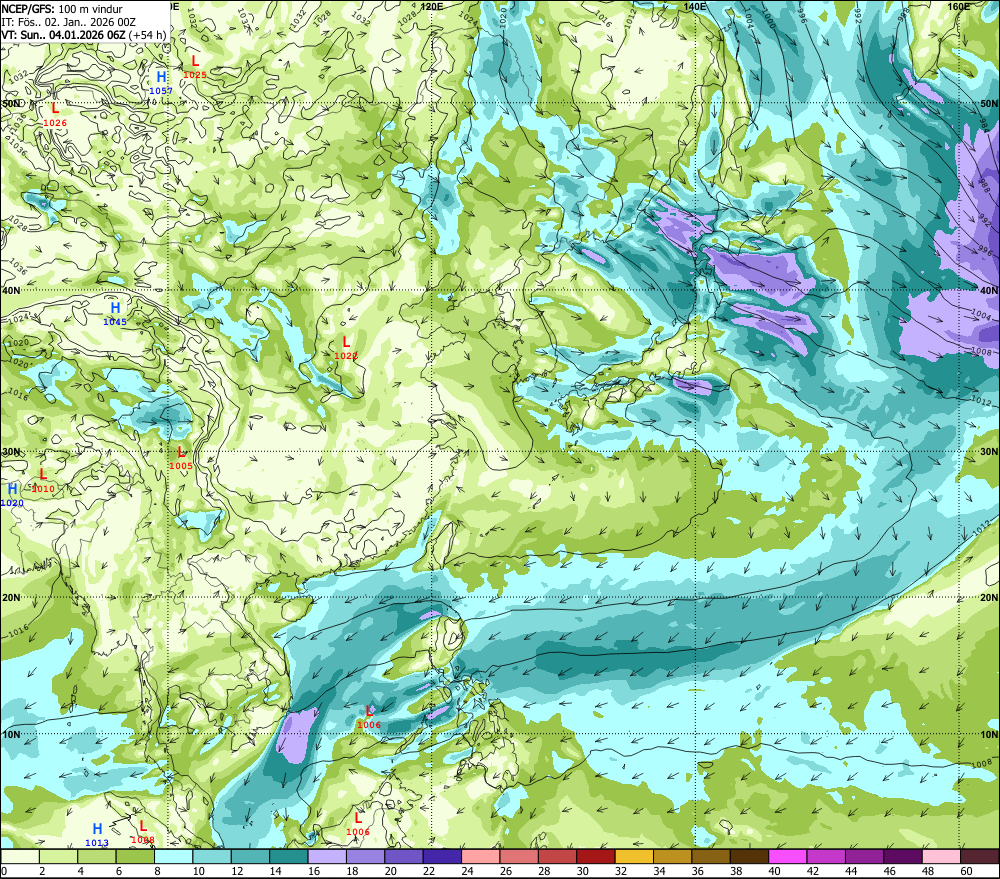The image size is (1000, 879).
Task: Click the legend value 32
Action: (621, 871)
